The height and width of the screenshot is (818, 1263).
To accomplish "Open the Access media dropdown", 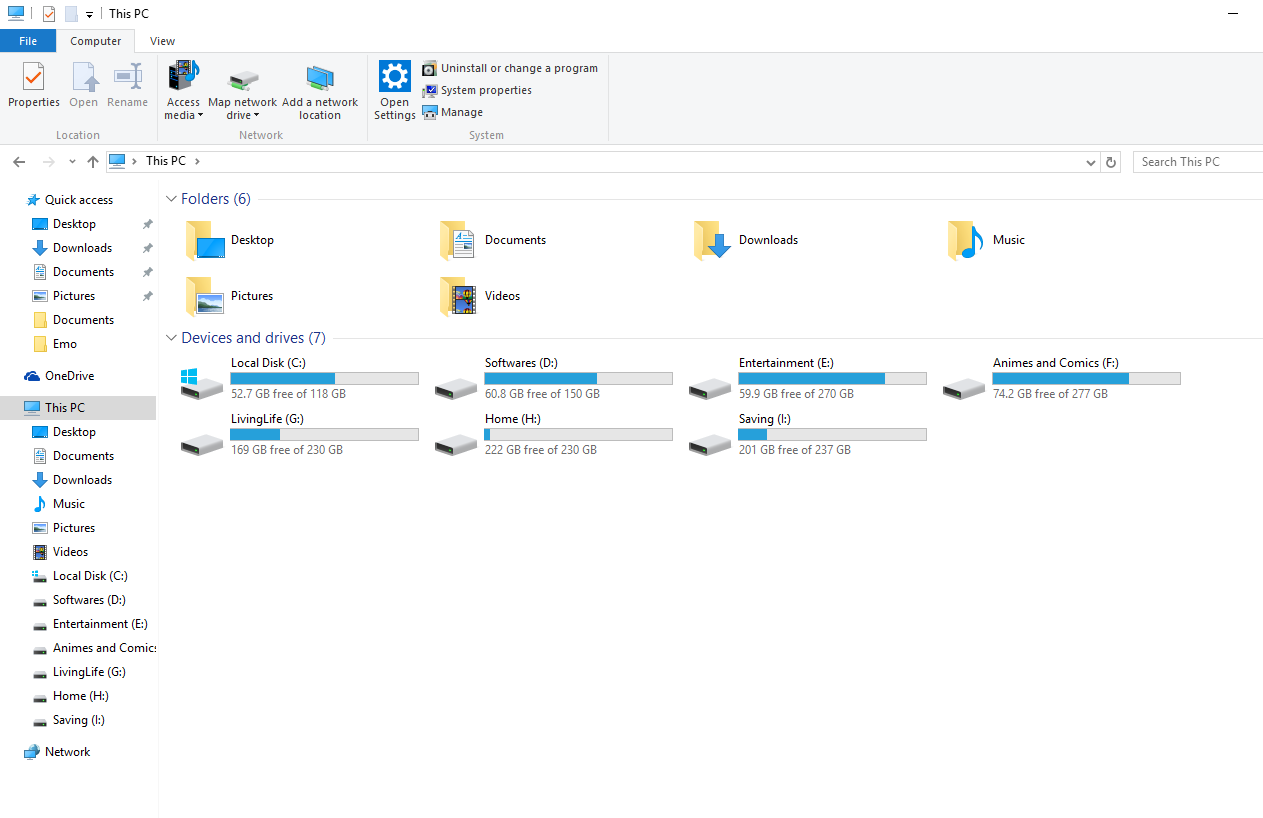I will [x=184, y=109].
